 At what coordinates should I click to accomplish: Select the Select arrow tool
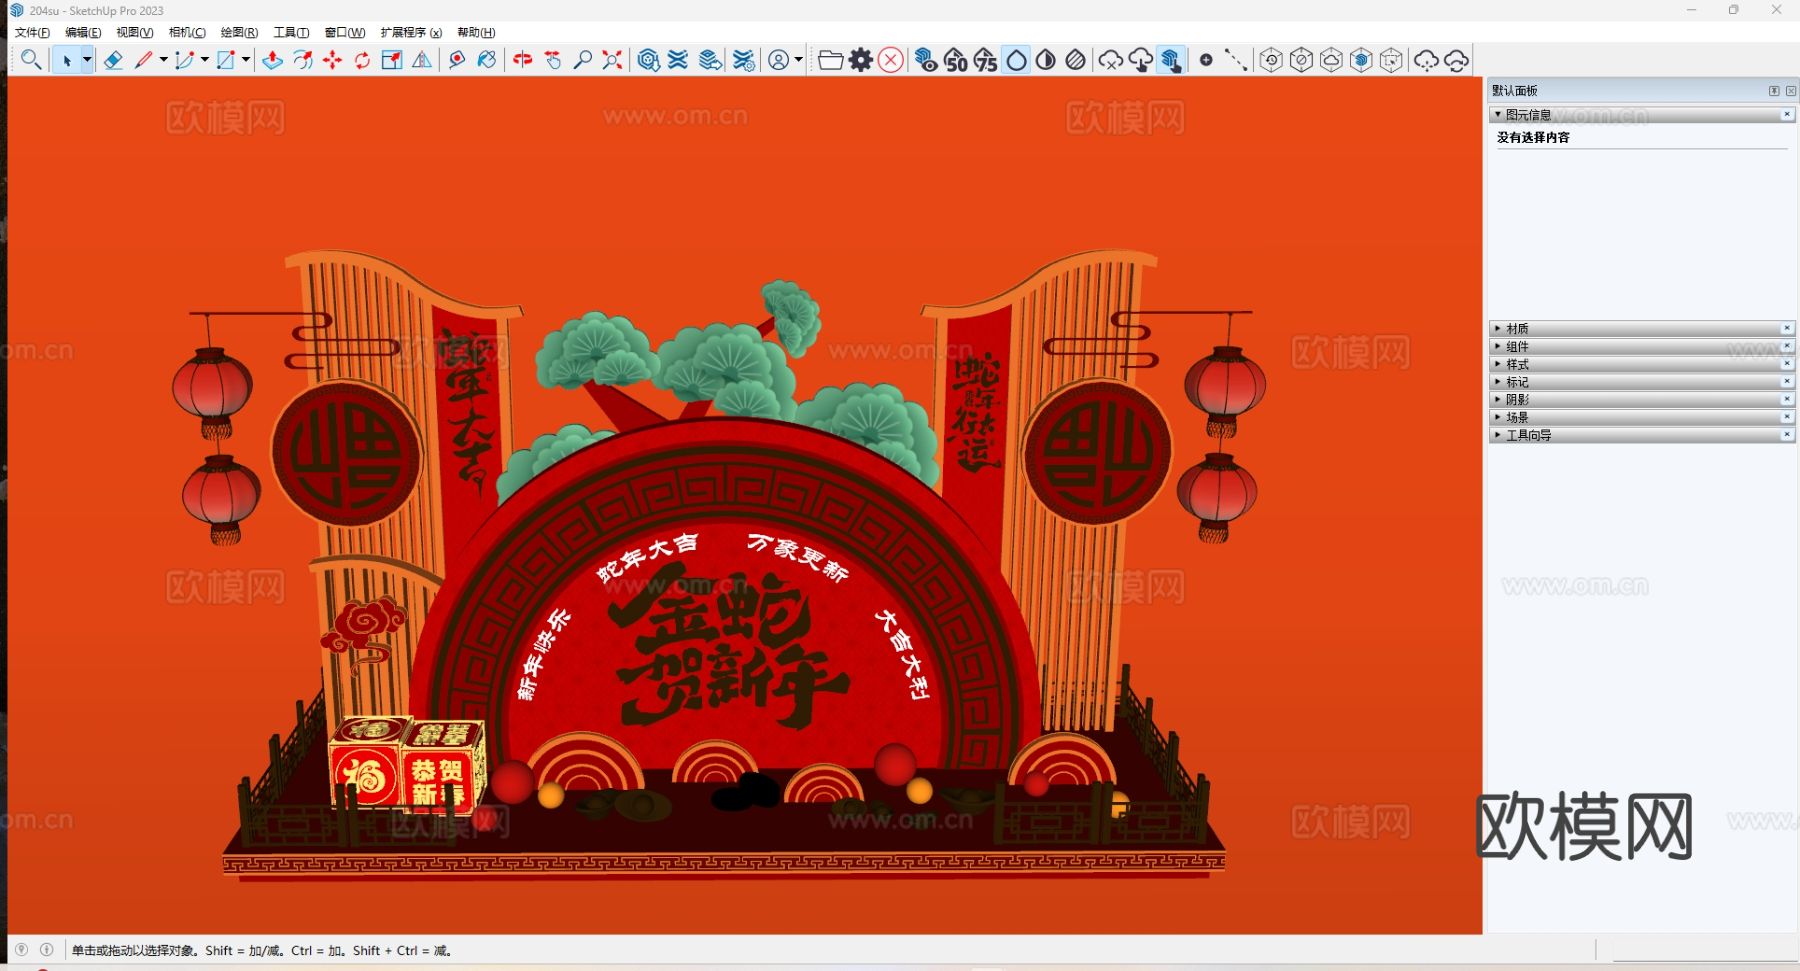tap(66, 60)
